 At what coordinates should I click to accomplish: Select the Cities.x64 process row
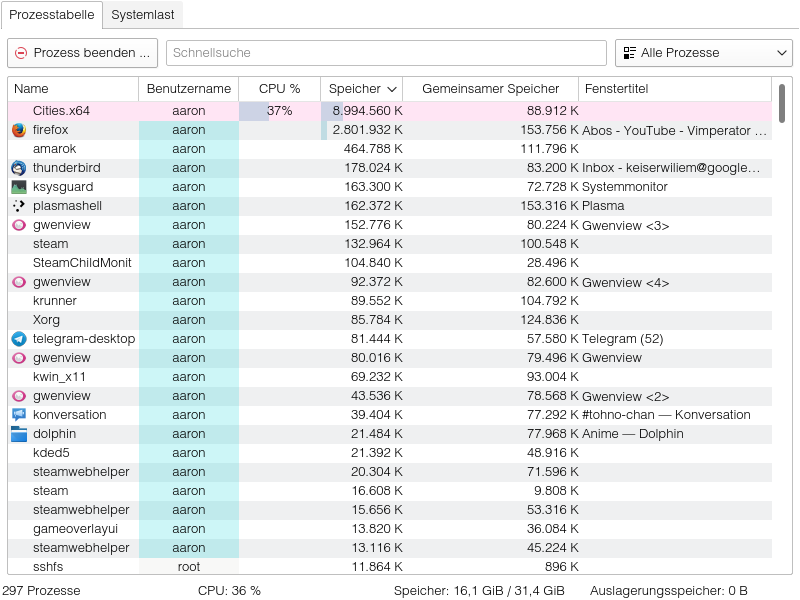[x=390, y=111]
